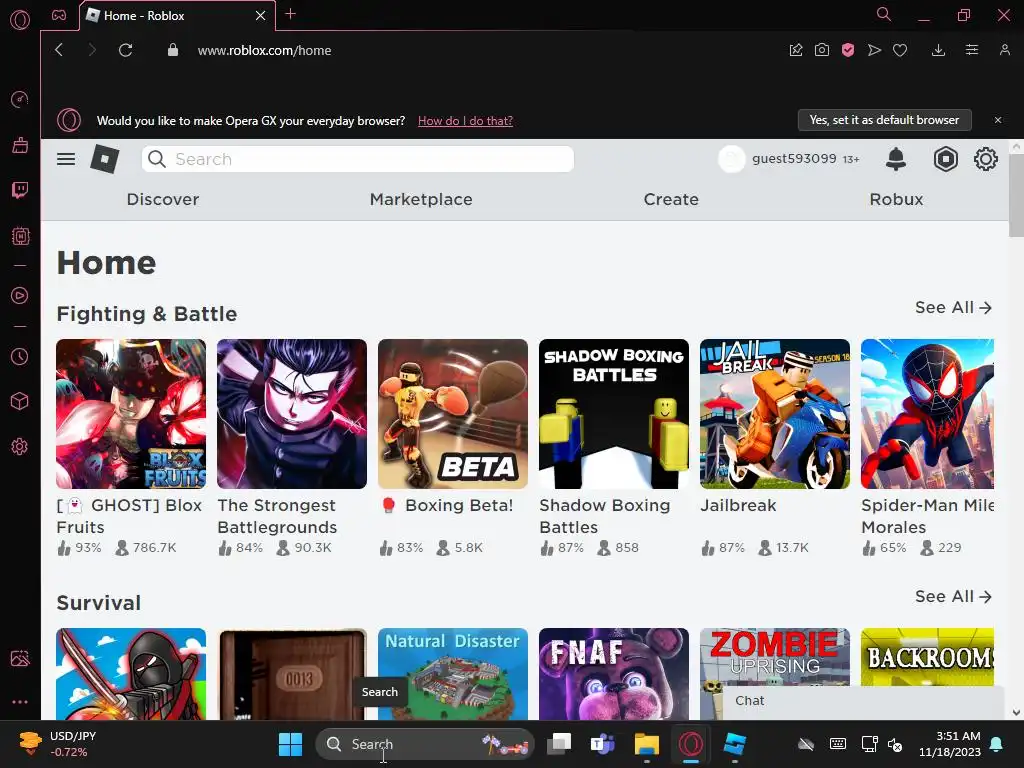
Task: Open the Opera sidebar three-dots menu
Action: coord(20,702)
